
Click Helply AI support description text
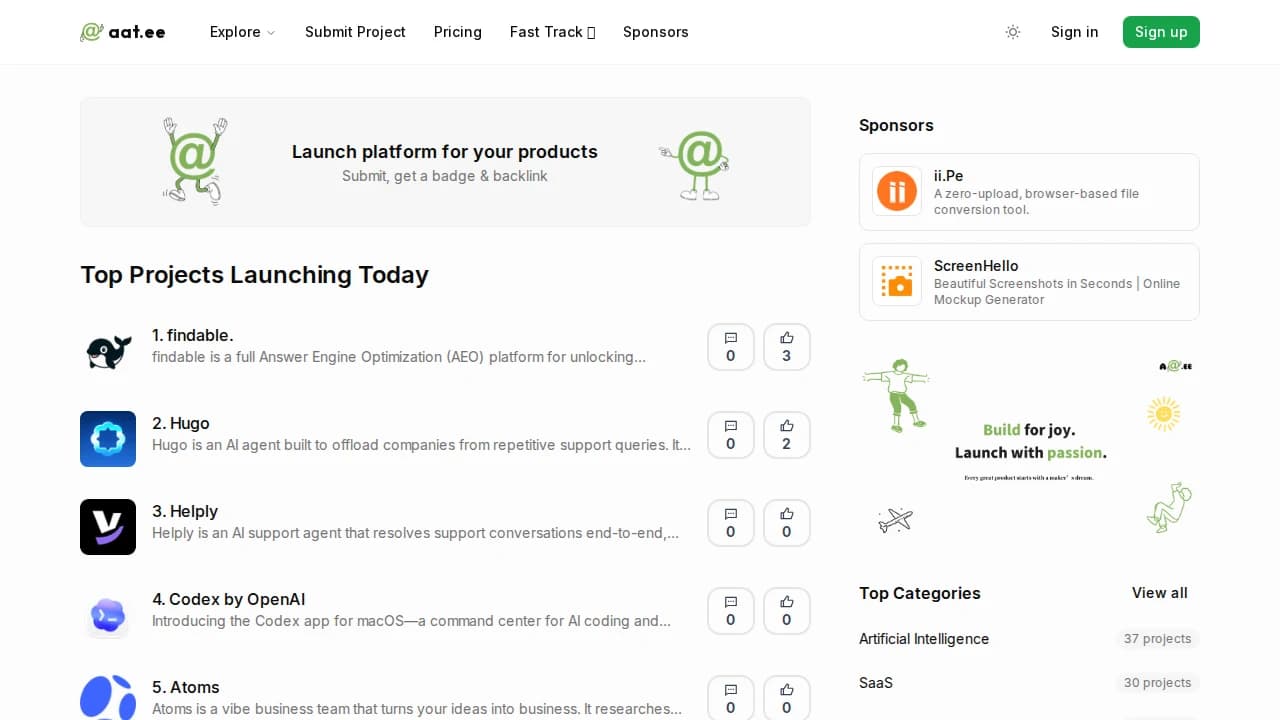pos(415,533)
